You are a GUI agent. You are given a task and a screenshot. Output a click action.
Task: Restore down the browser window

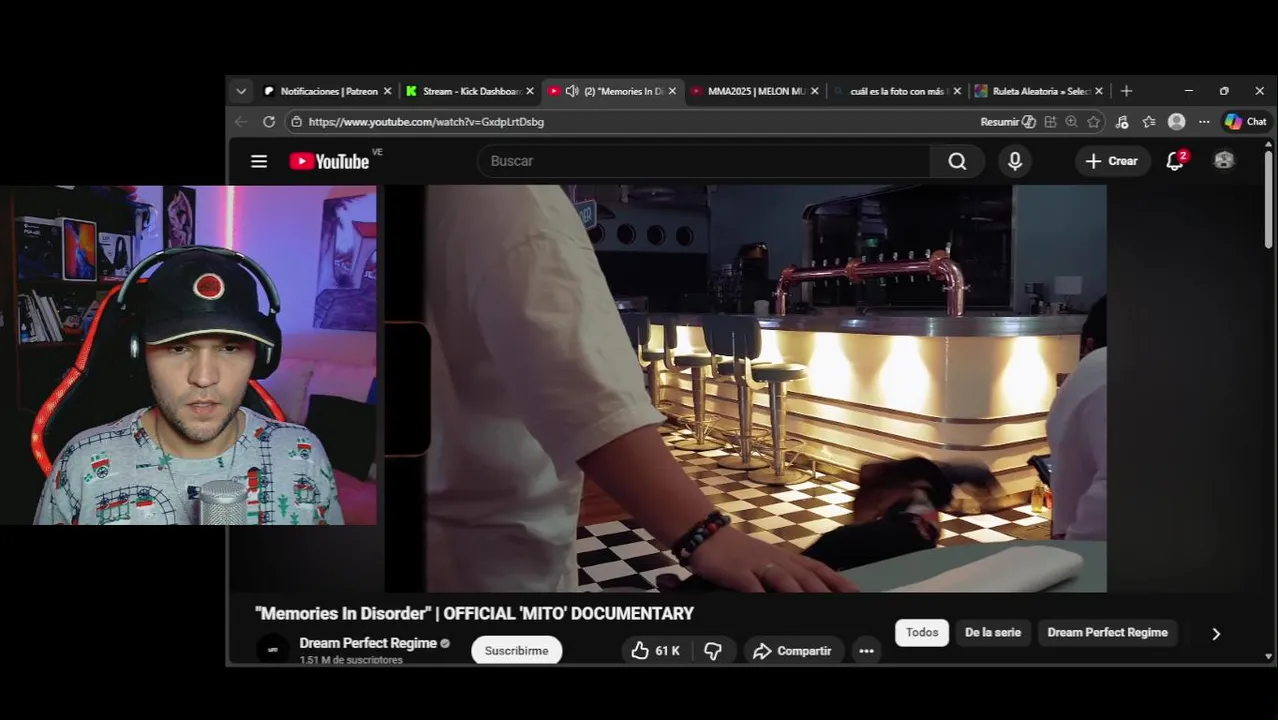1224,91
